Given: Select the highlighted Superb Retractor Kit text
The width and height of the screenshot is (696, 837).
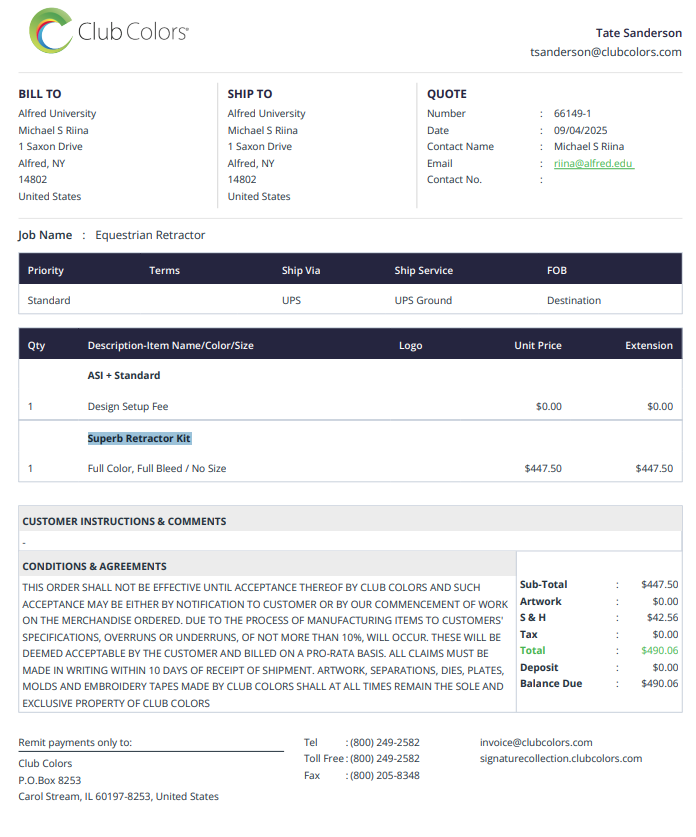Looking at the screenshot, I should click(x=139, y=438).
